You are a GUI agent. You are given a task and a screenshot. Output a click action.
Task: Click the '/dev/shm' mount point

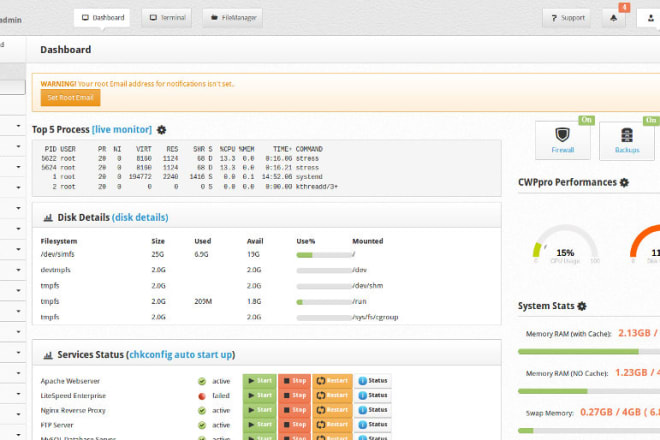tap(367, 285)
